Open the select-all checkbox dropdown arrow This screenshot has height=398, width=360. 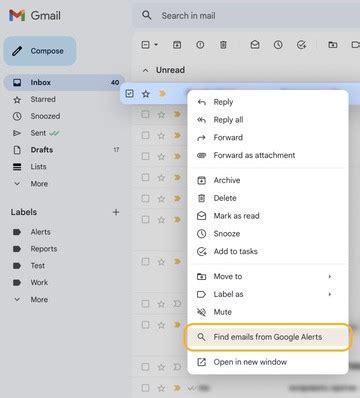(156, 45)
